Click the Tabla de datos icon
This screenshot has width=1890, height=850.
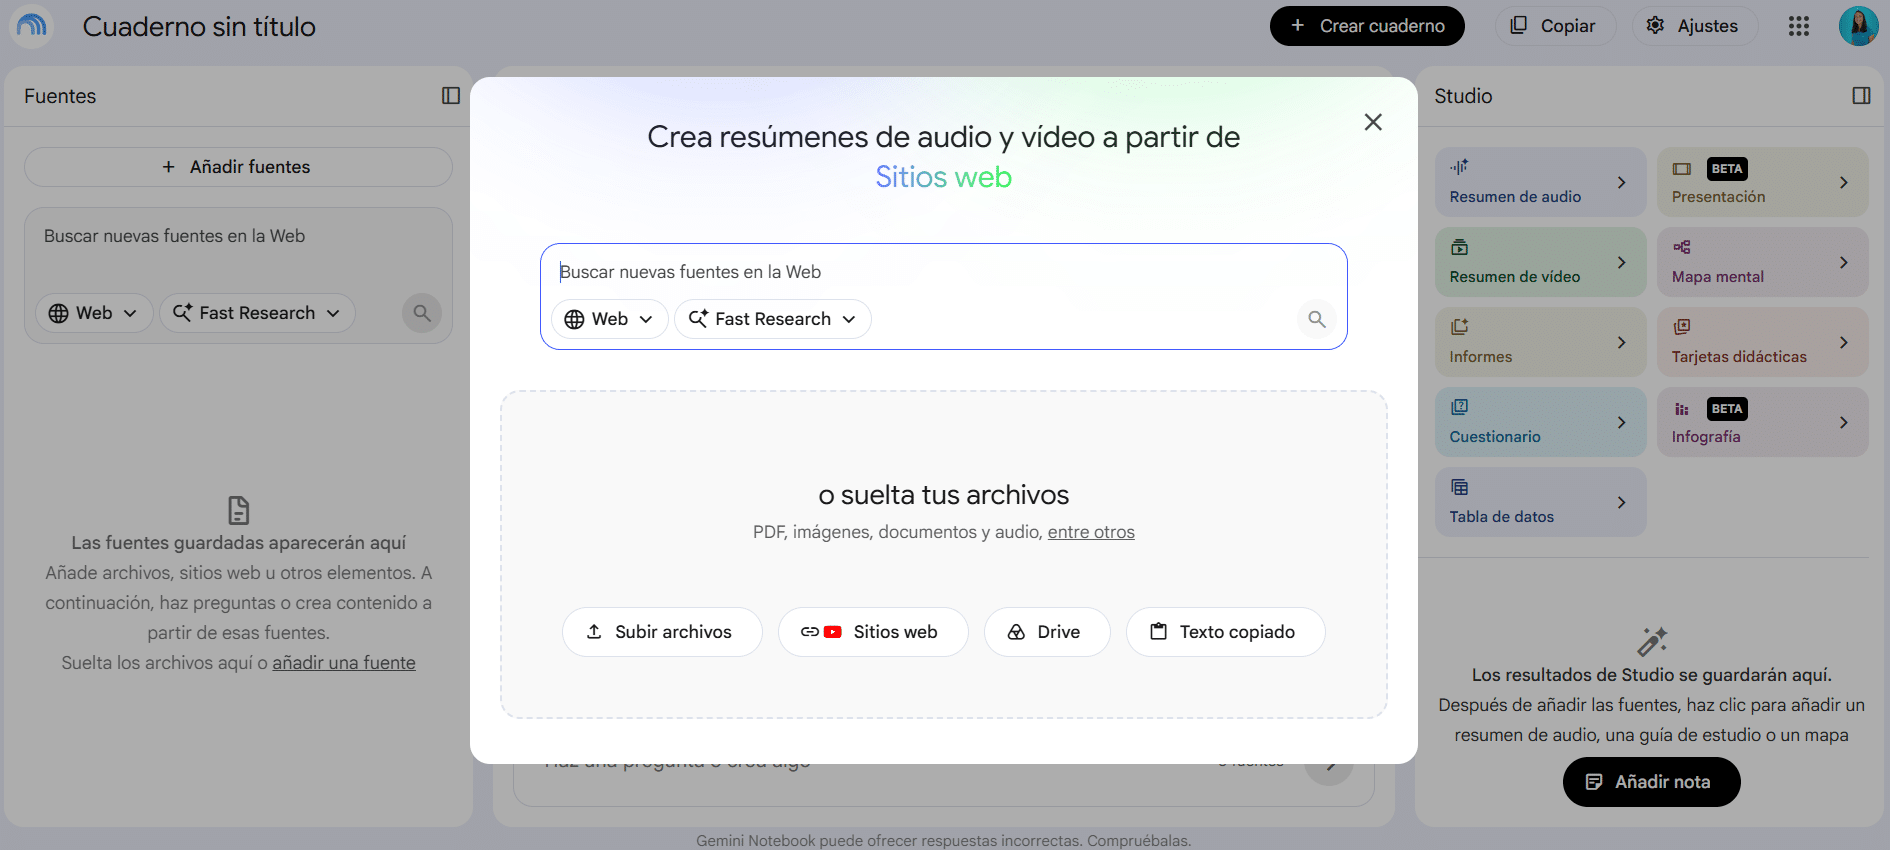pos(1460,487)
